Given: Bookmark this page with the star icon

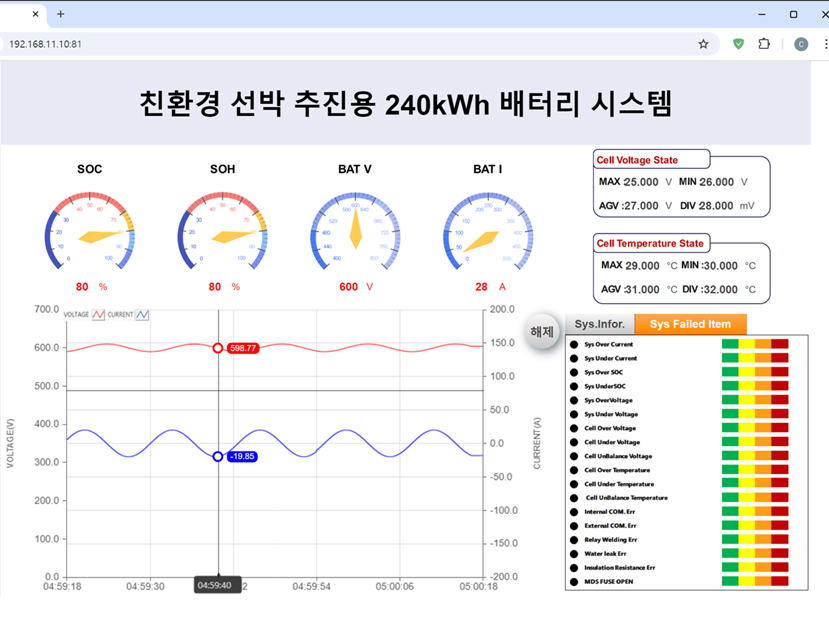Looking at the screenshot, I should 703,44.
